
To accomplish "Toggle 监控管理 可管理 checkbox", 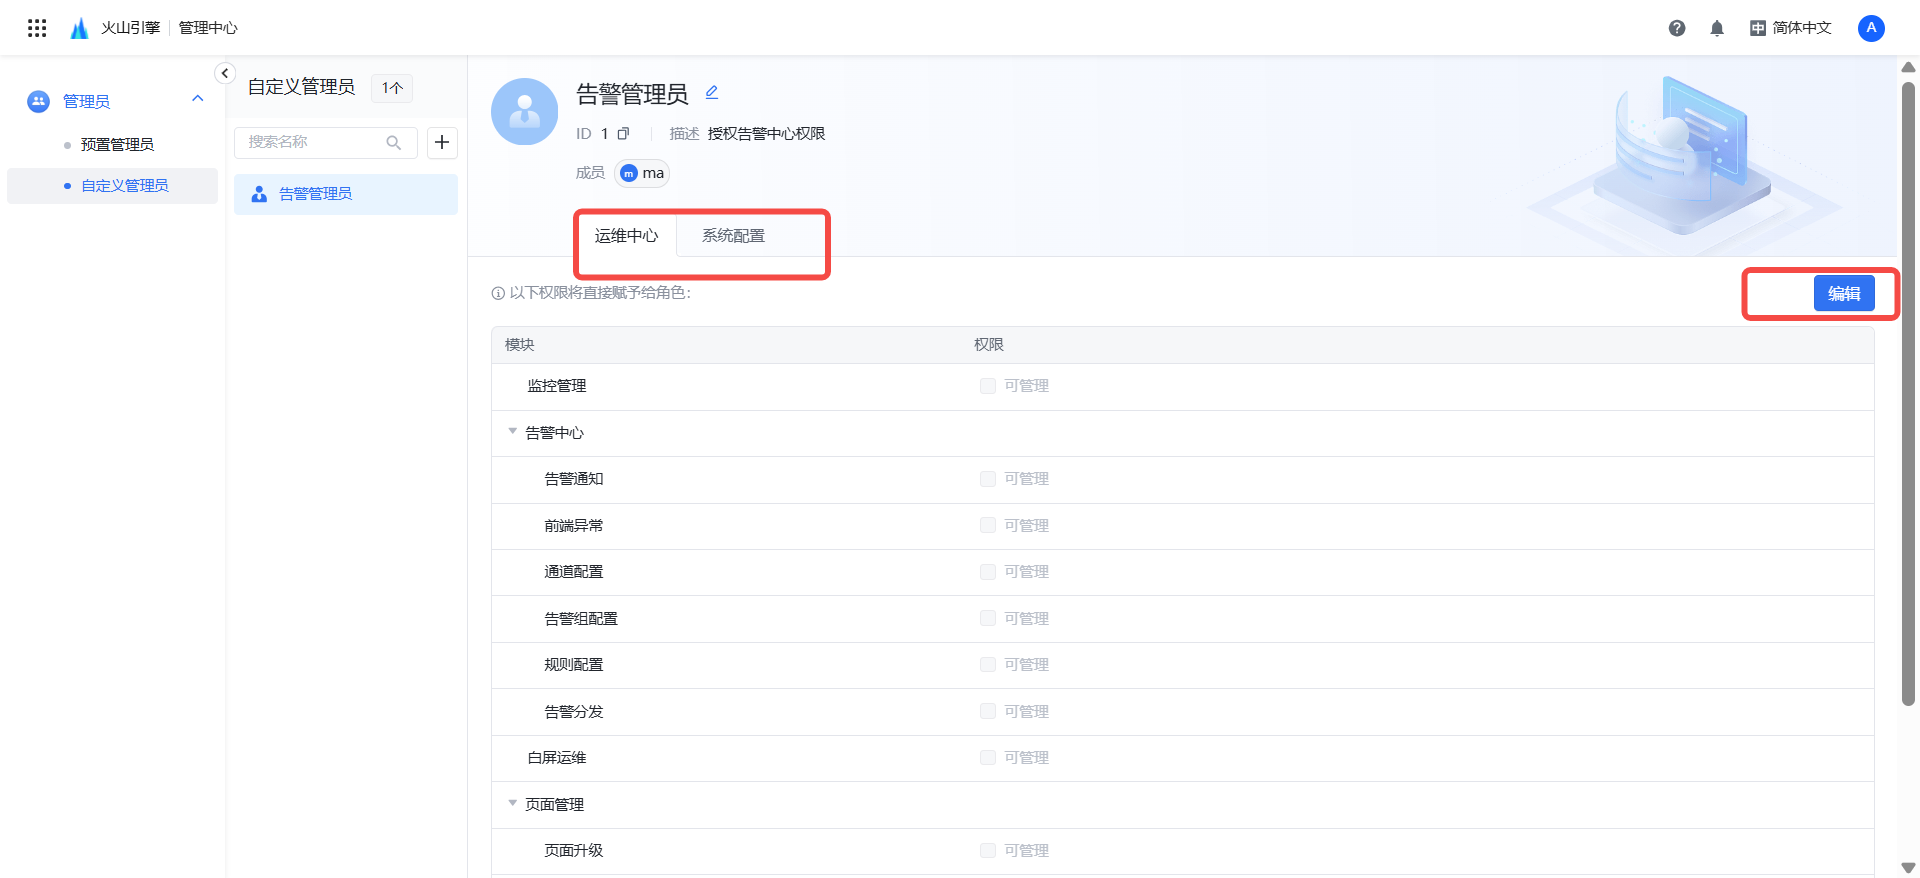I will pyautogui.click(x=988, y=386).
